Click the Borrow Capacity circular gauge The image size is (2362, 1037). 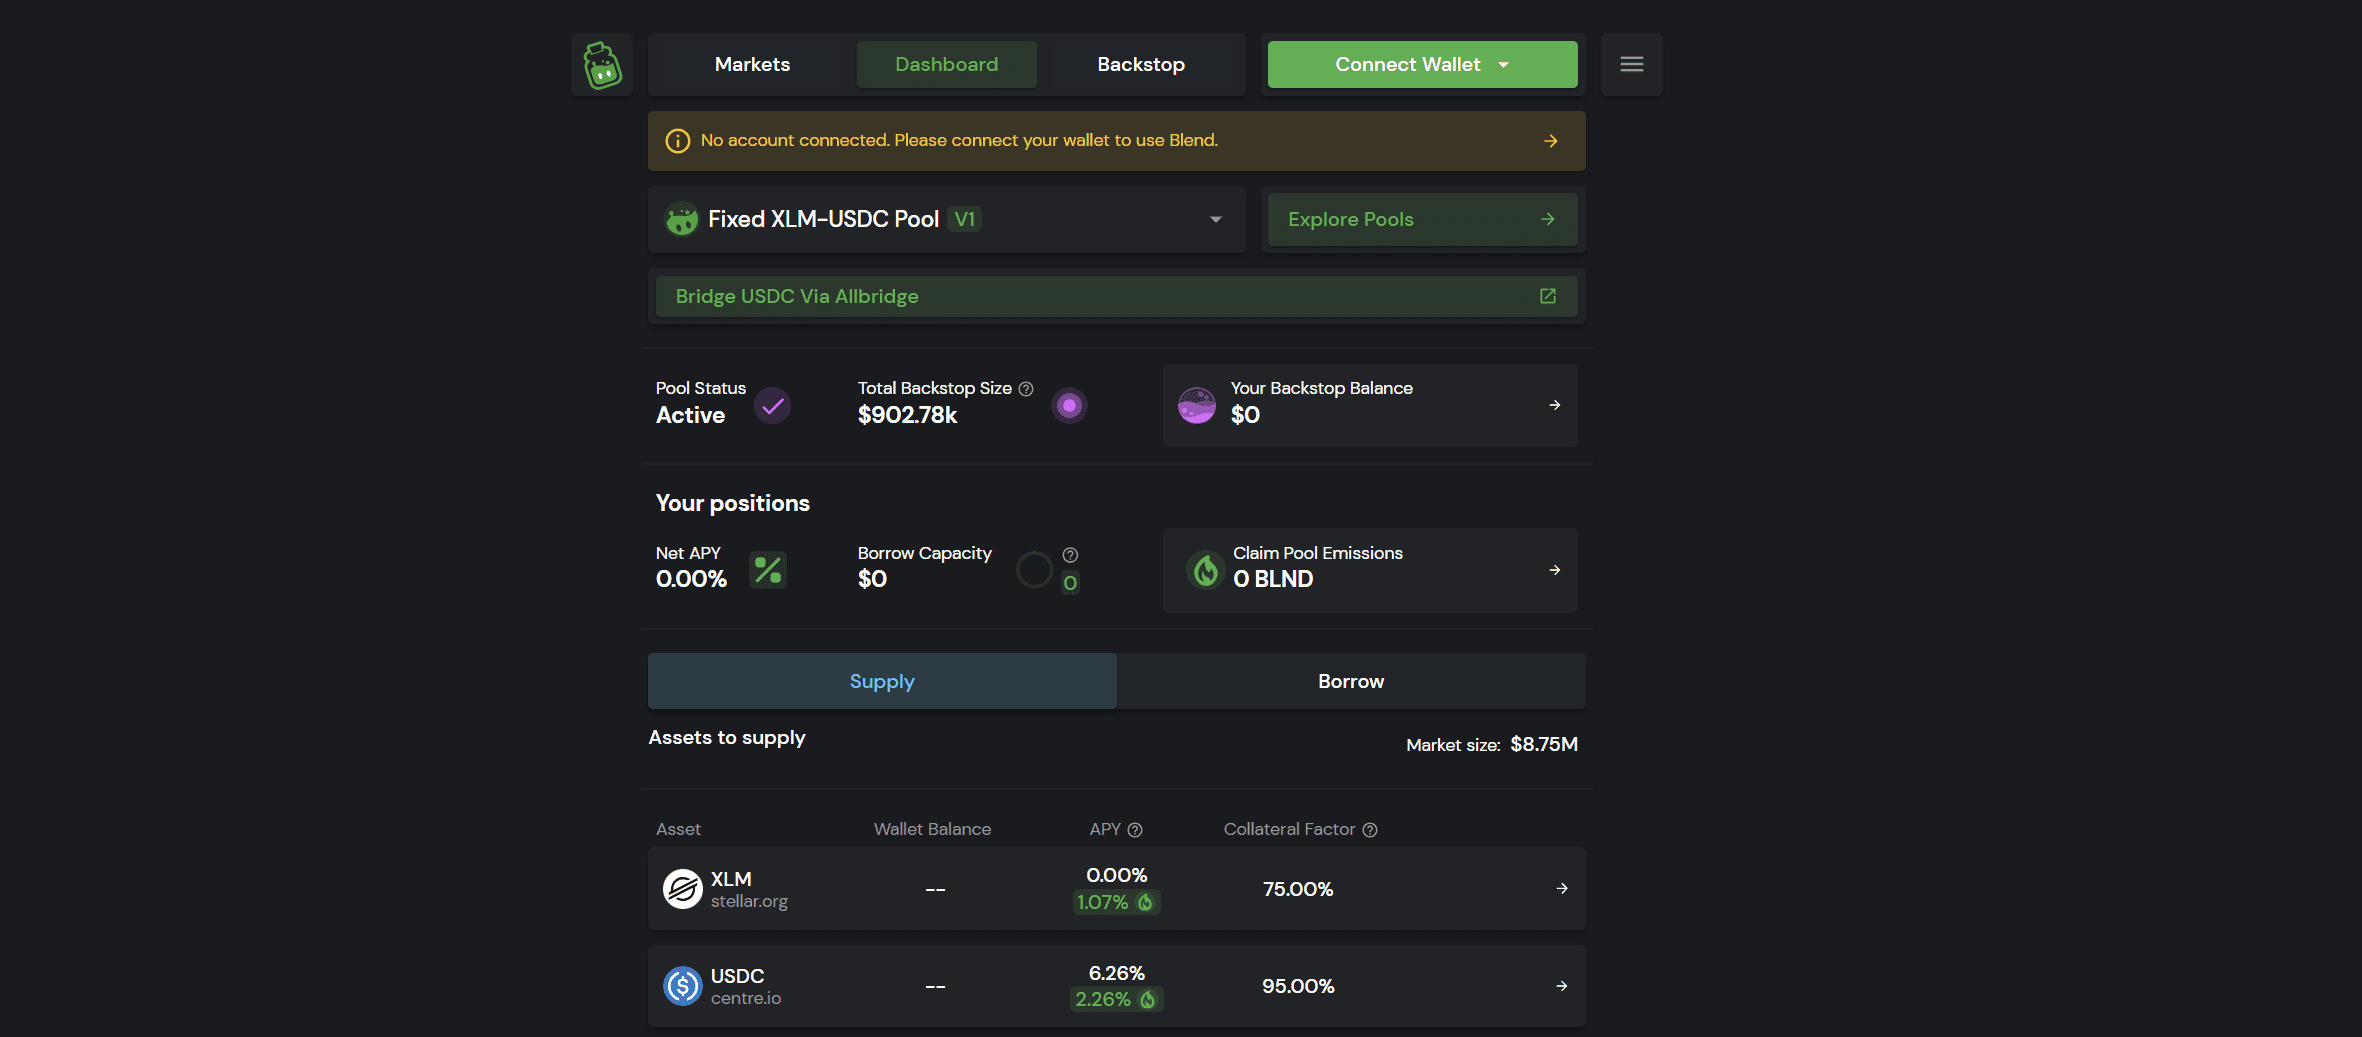pos(1034,570)
